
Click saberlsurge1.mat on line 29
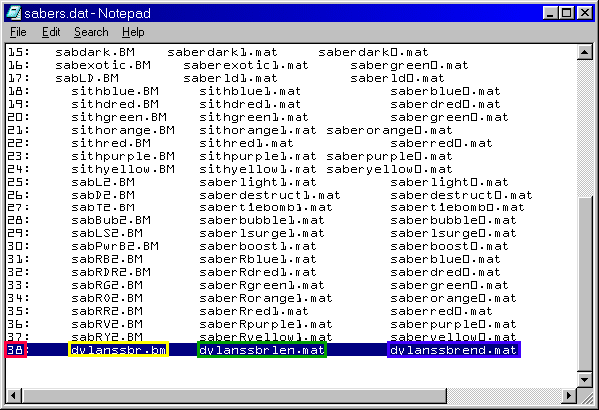tap(262, 233)
